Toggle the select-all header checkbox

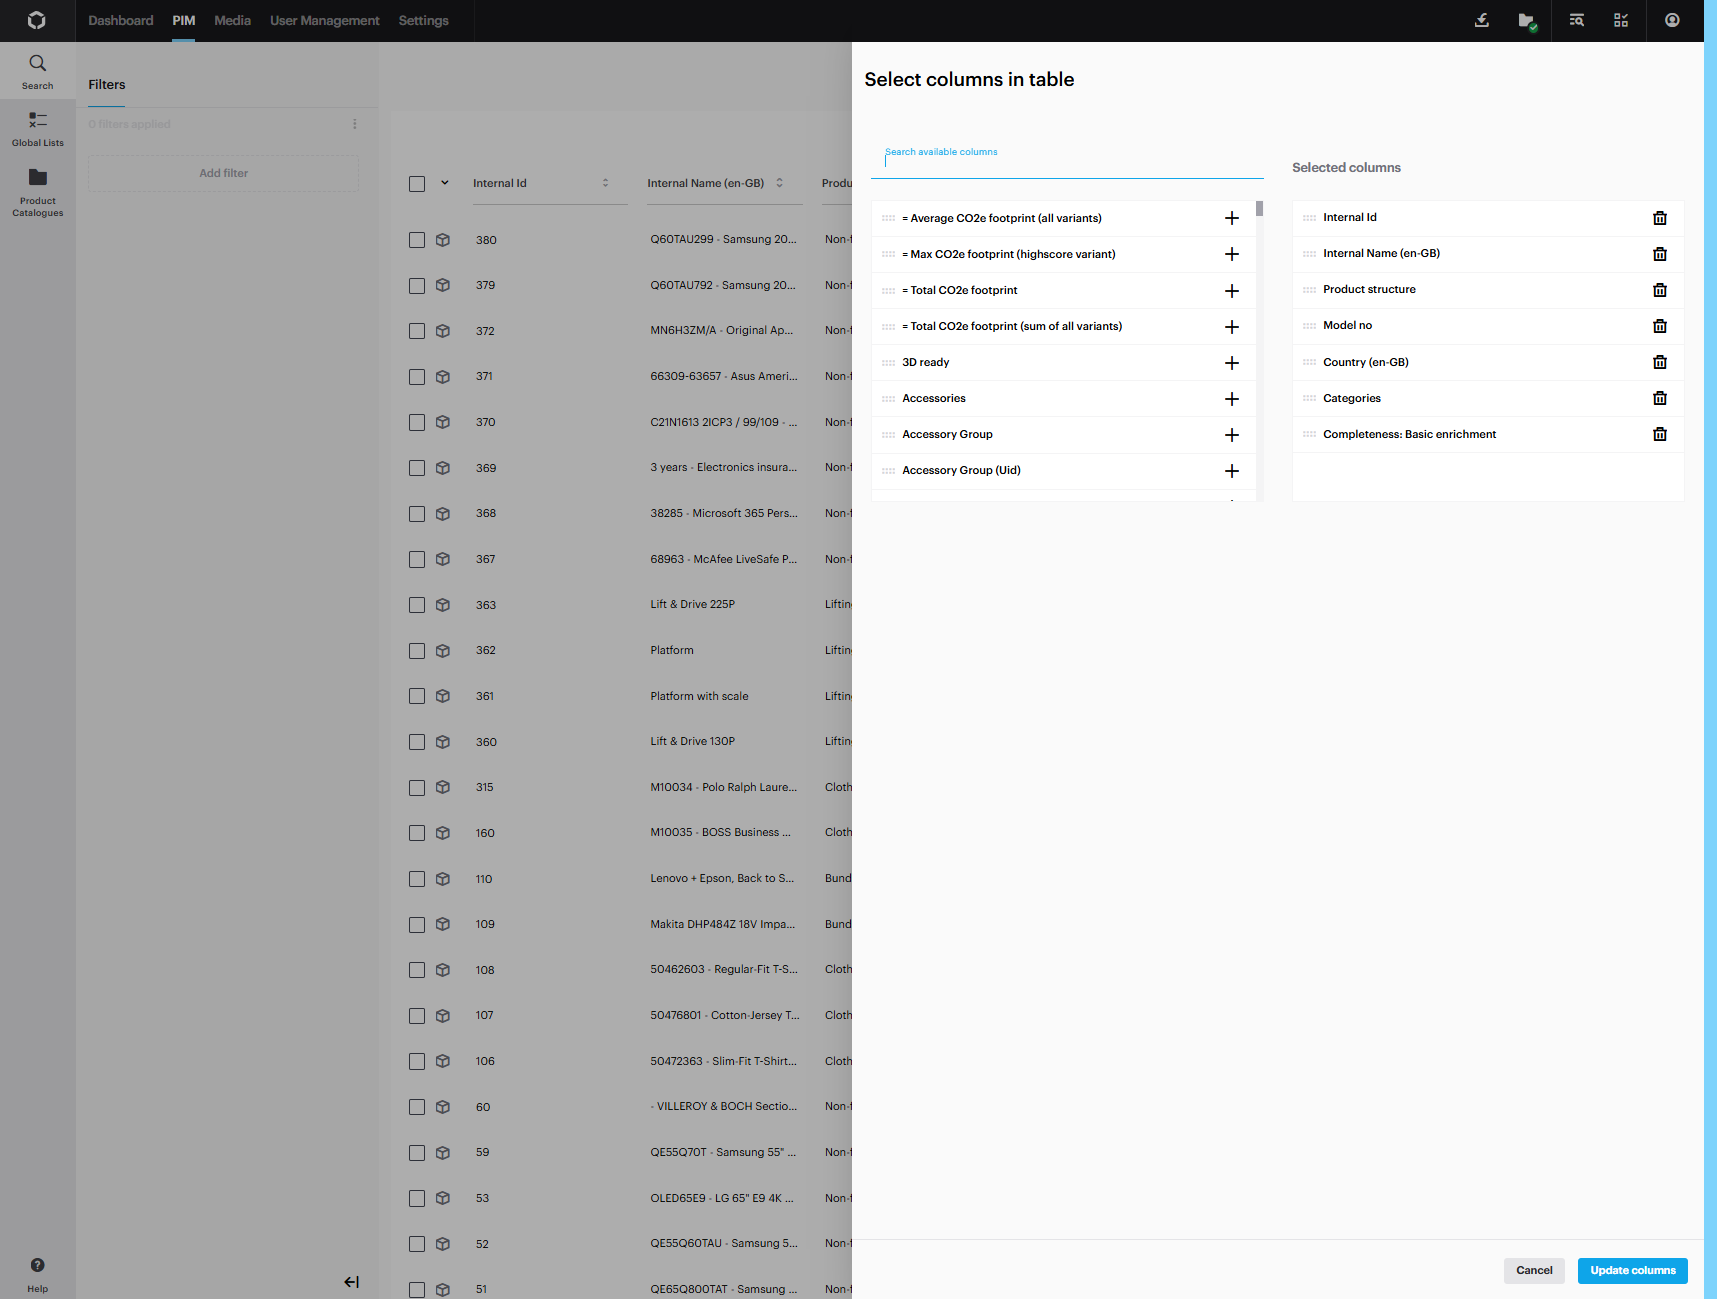[x=417, y=184]
